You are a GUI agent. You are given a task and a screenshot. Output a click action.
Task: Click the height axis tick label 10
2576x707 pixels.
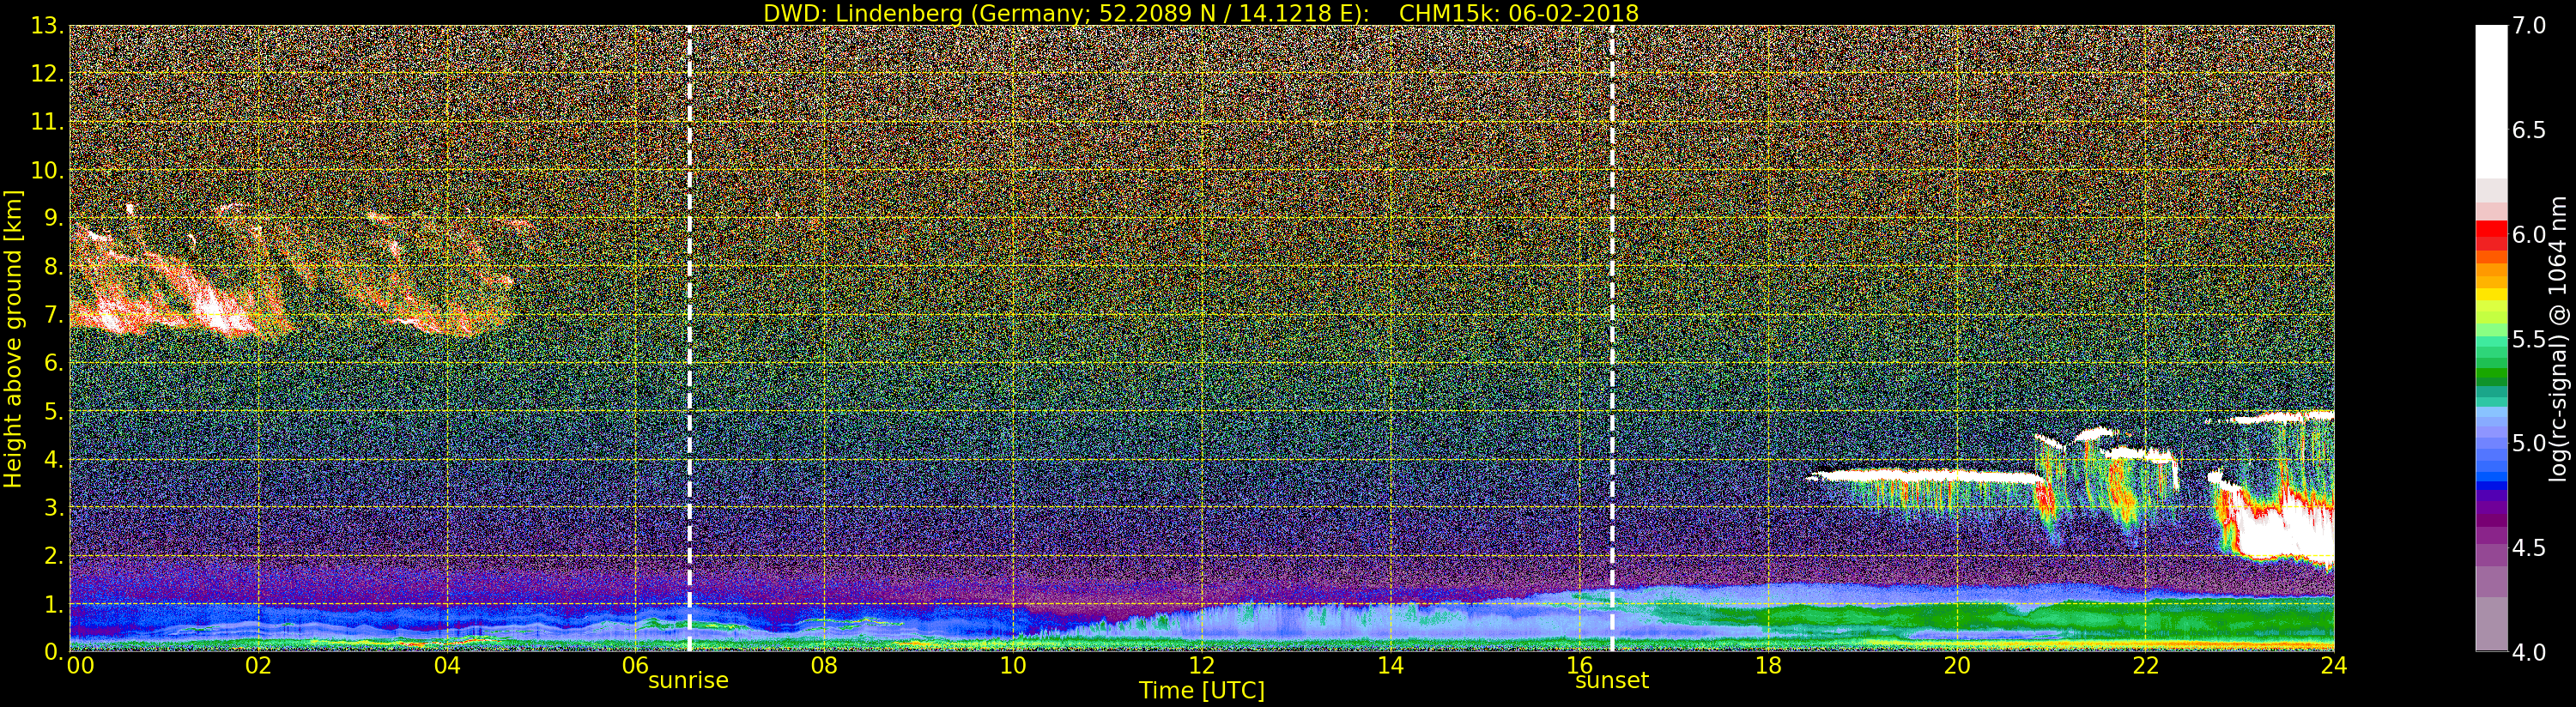(46, 171)
